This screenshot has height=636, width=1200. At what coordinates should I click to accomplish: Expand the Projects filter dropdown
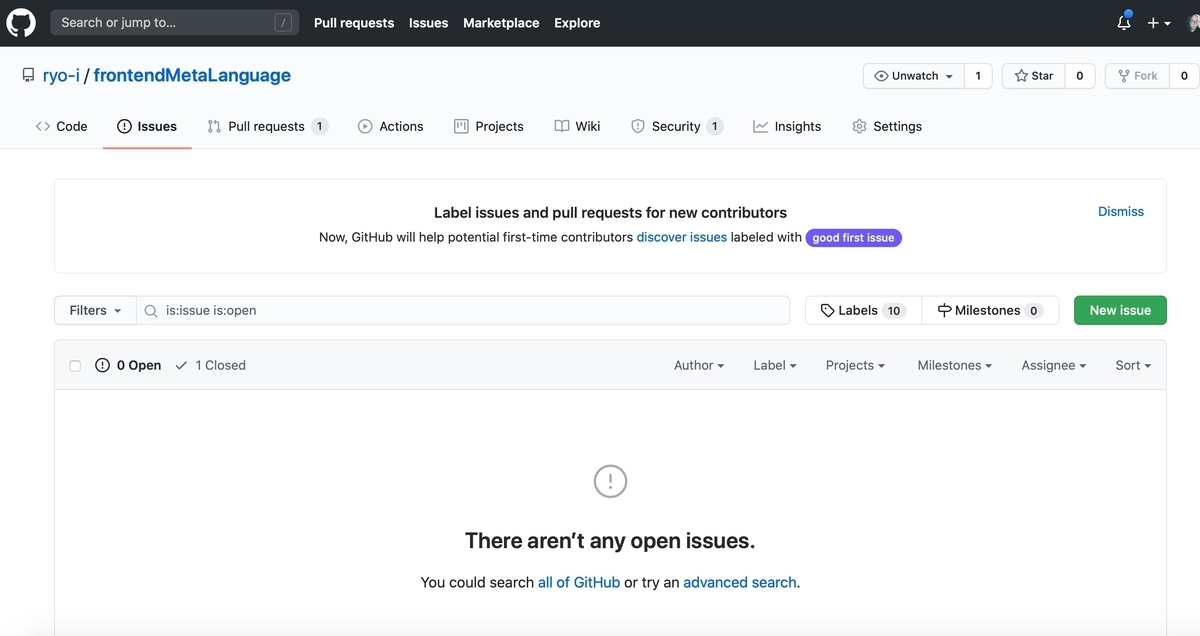[x=855, y=365]
